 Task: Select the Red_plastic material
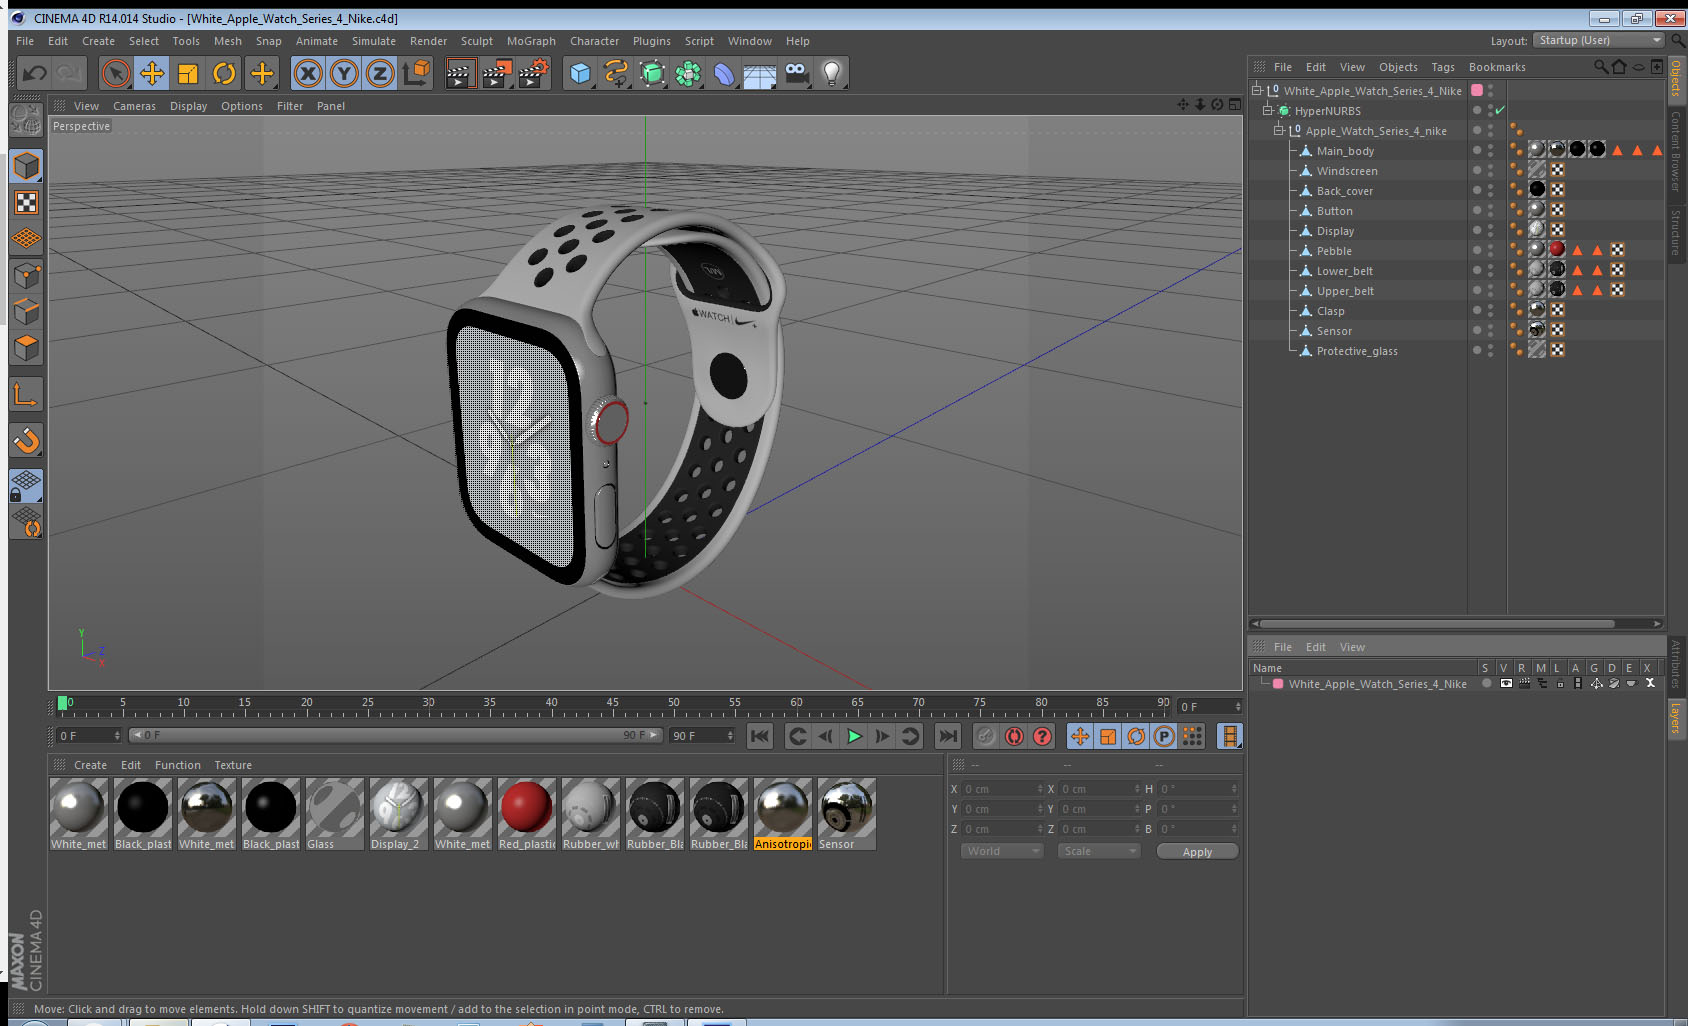pyautogui.click(x=526, y=814)
